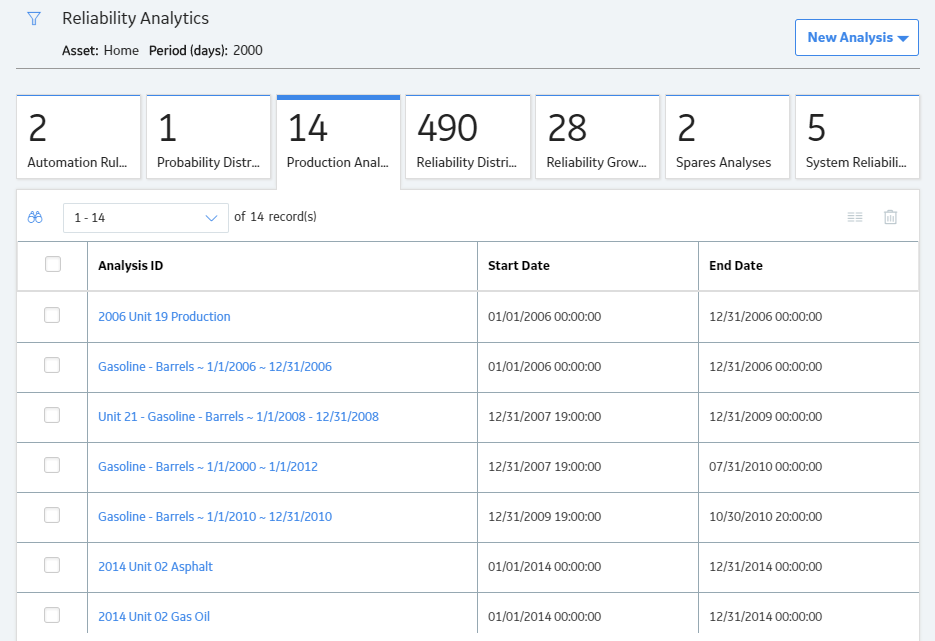
Task: Check the Gasoline 1/1/2000 ~ 1/1/2012 row
Action: (x=52, y=465)
